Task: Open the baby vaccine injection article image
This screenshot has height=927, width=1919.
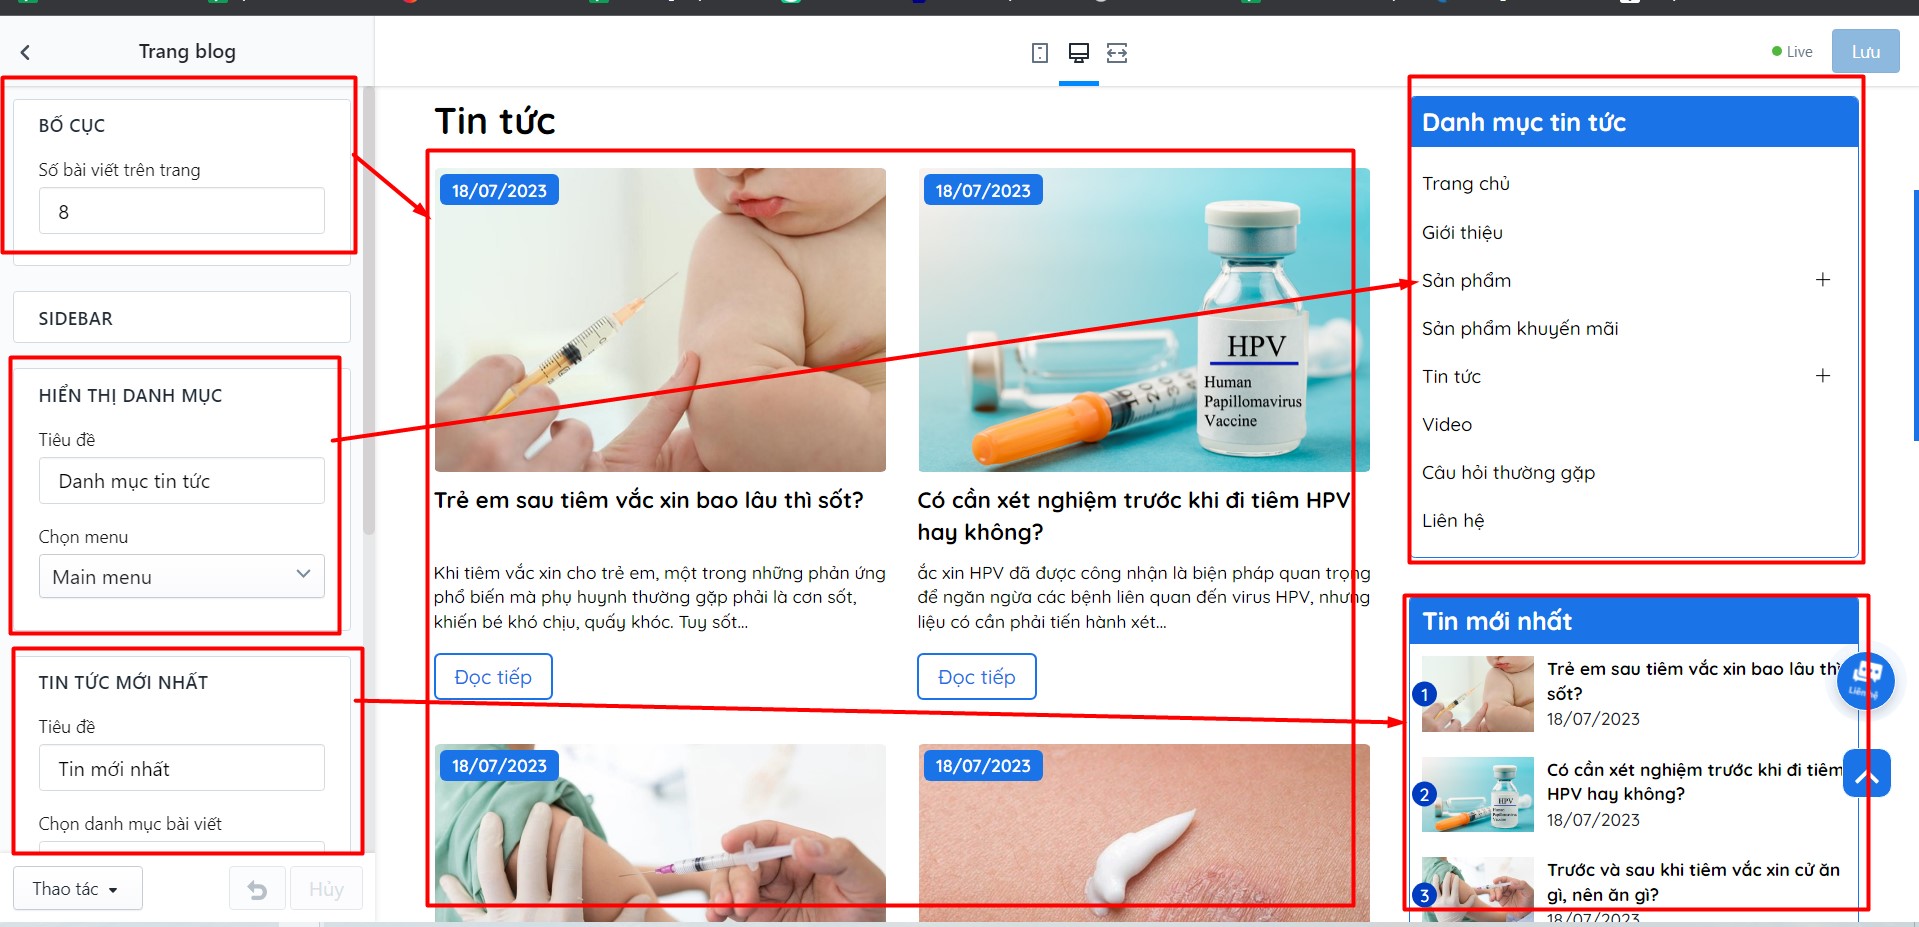Action: [x=660, y=320]
